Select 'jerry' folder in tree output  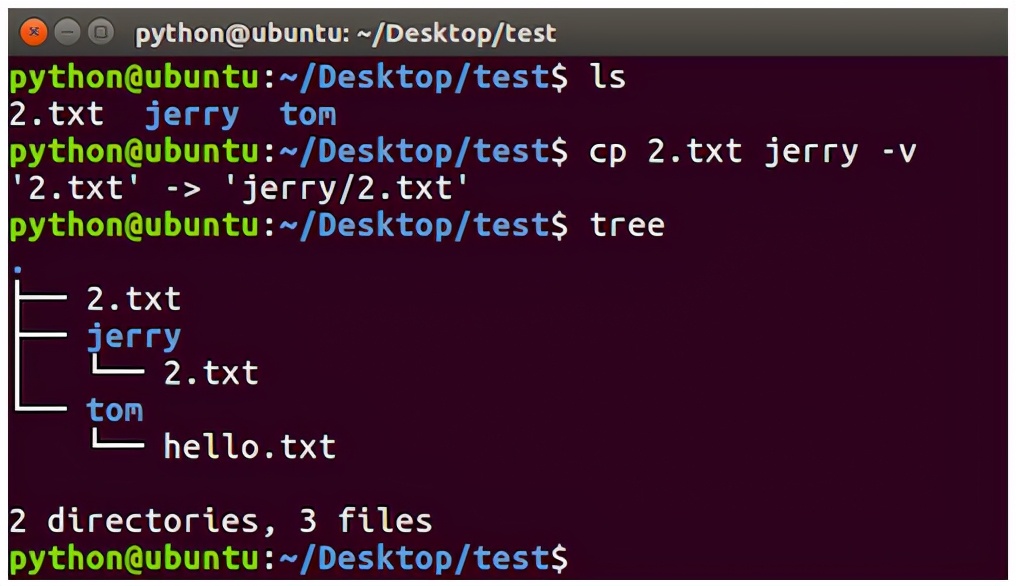pos(133,337)
